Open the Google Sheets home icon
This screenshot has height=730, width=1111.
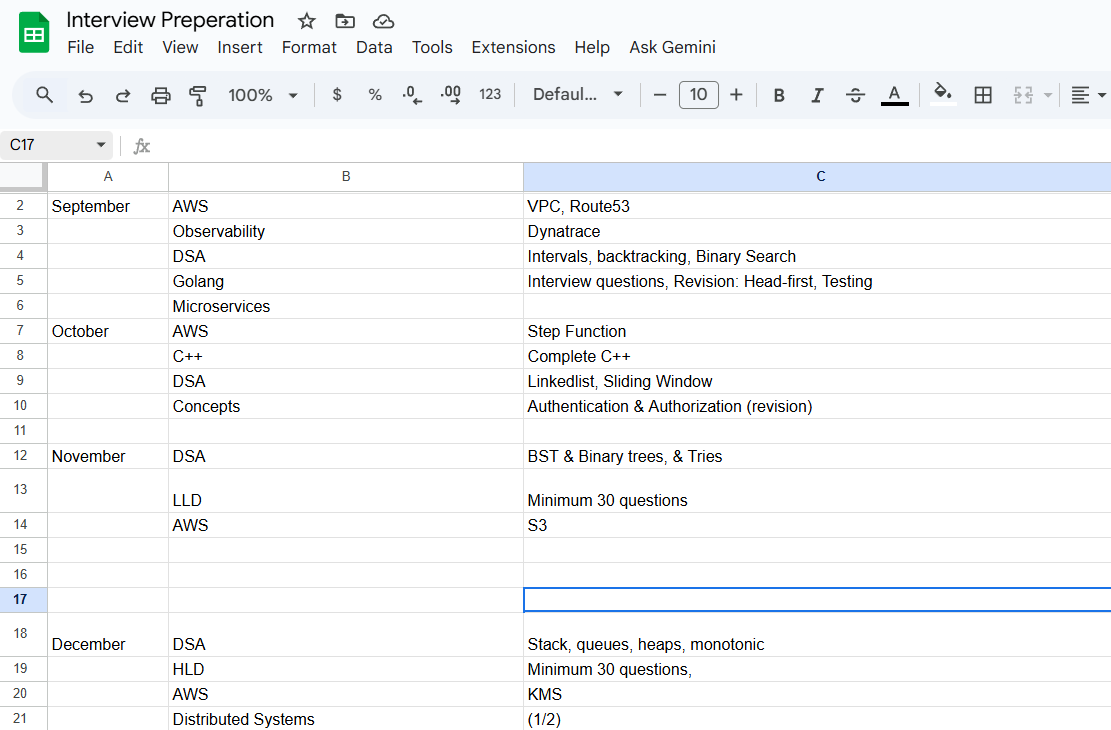[x=33, y=33]
